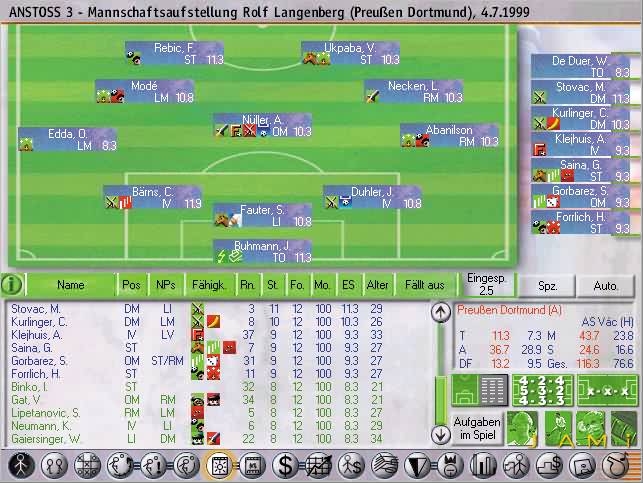The width and height of the screenshot is (643, 483).
Task: Open the film strip M icon
Action: tap(252, 465)
